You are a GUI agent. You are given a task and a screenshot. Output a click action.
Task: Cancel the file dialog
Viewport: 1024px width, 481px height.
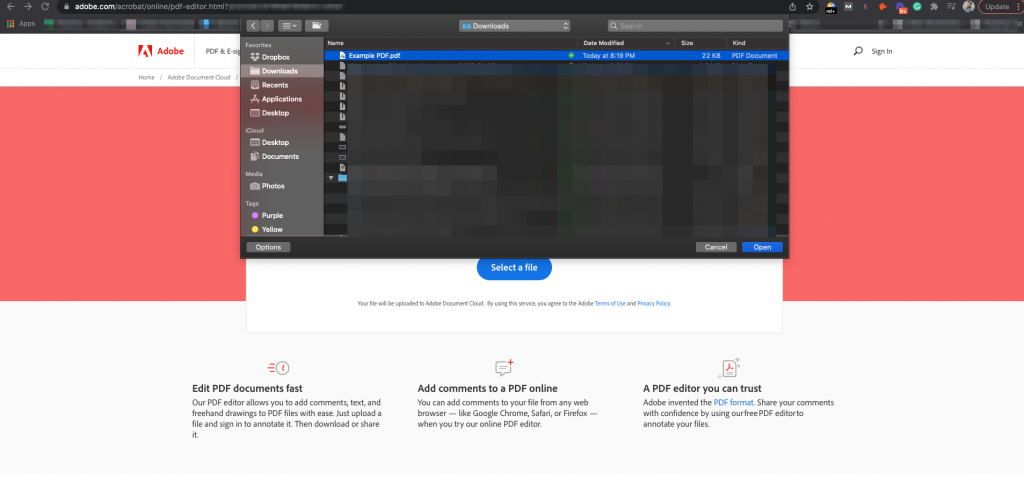[716, 247]
